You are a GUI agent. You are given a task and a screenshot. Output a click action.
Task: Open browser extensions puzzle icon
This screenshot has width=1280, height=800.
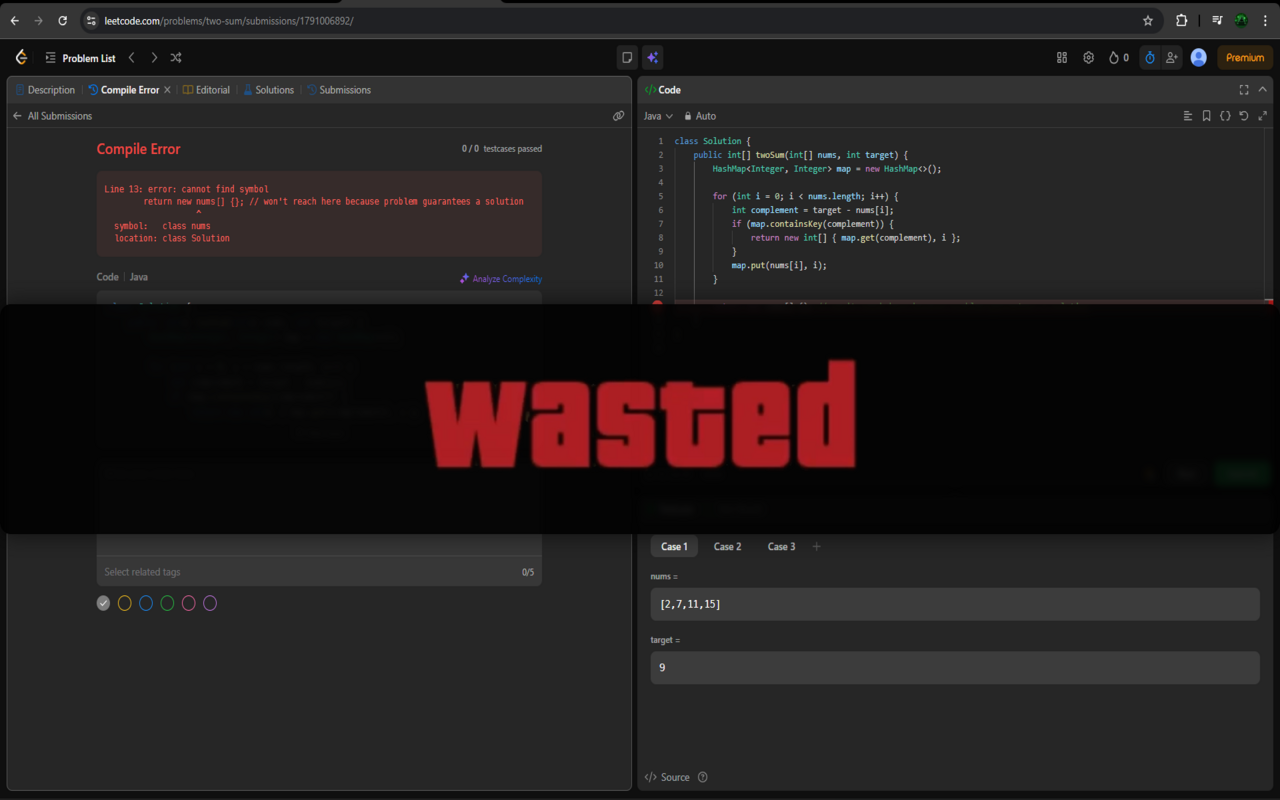pos(1181,20)
